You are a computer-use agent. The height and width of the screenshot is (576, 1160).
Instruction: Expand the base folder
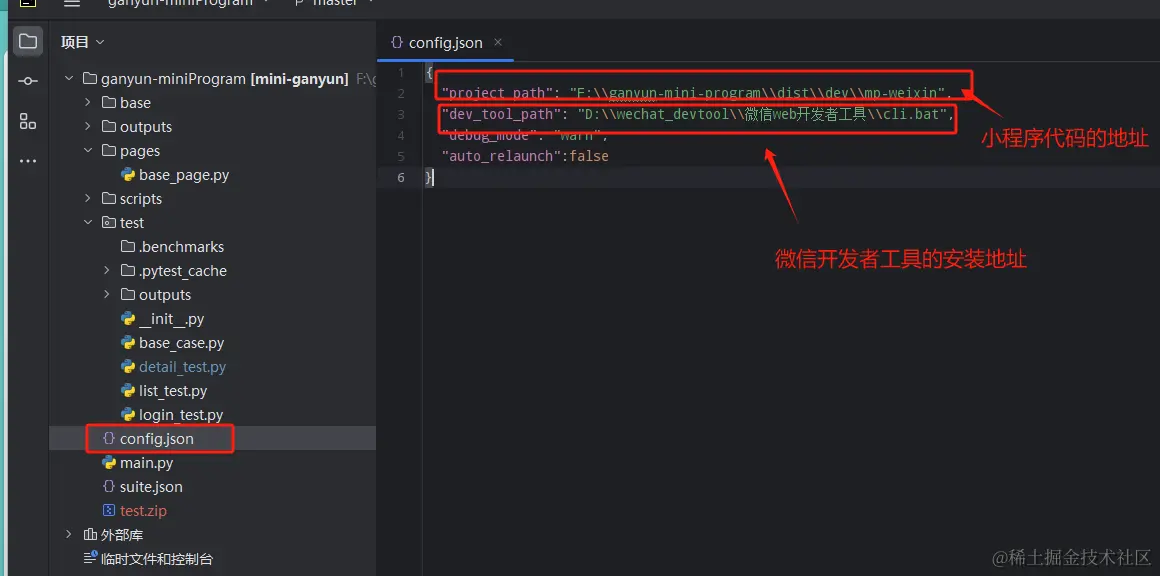click(87, 103)
